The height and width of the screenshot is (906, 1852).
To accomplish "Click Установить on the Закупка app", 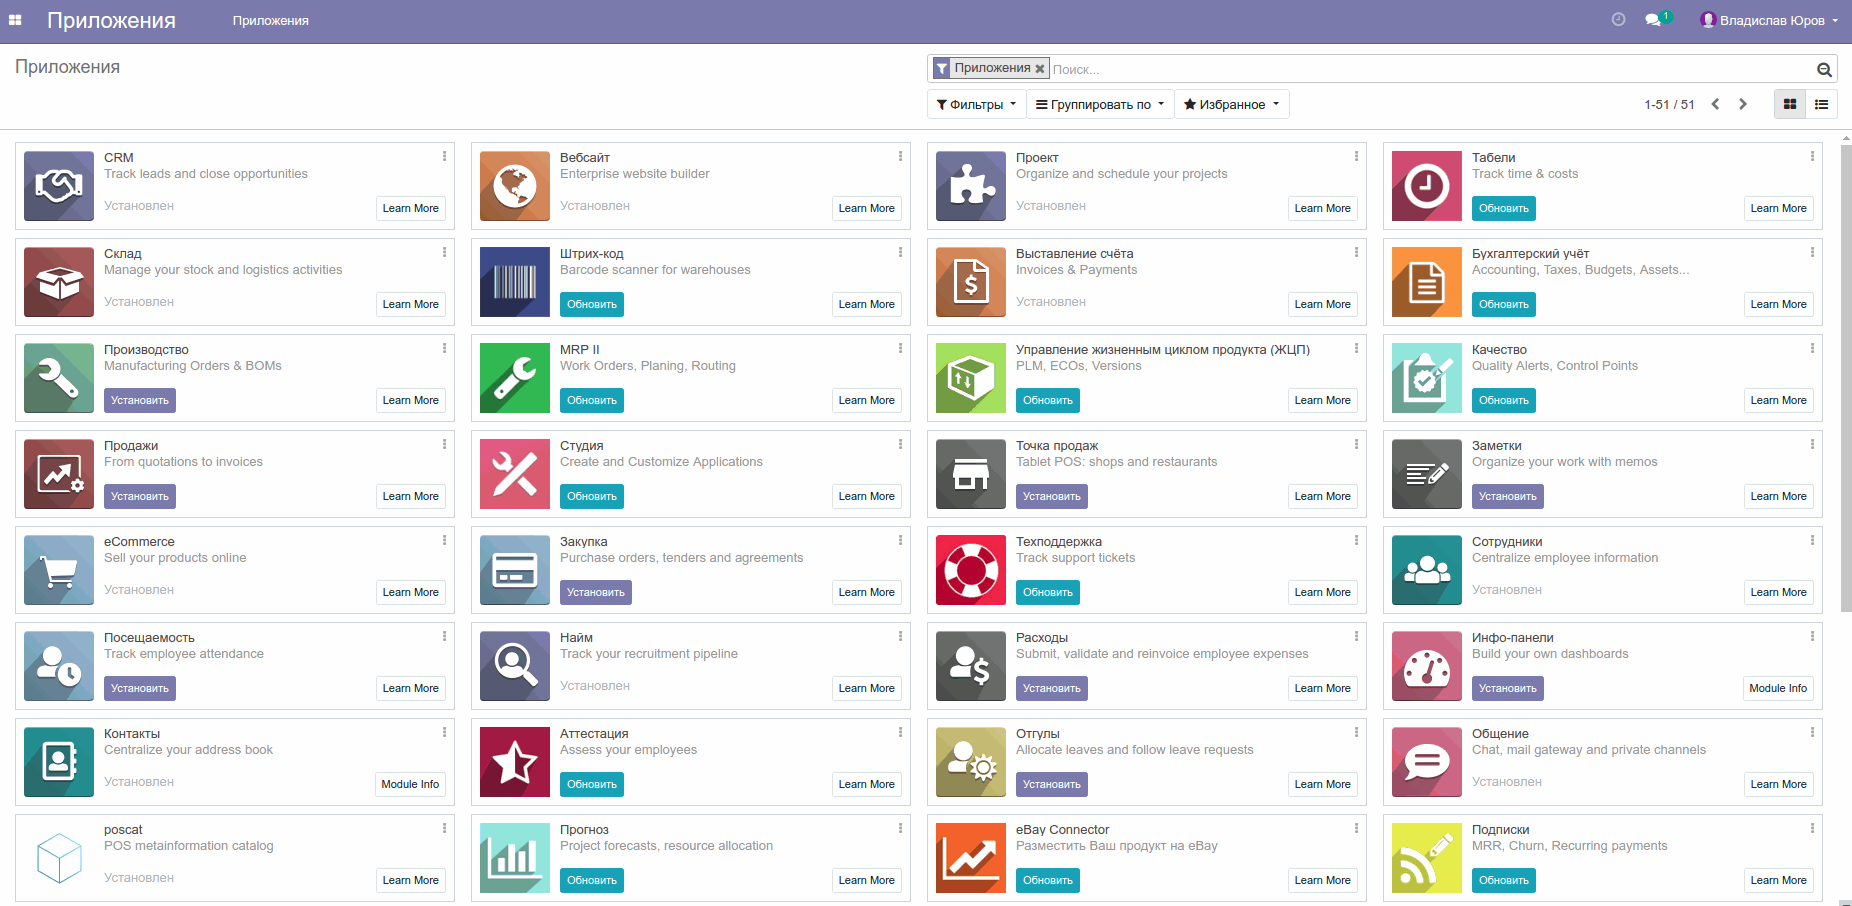I will coord(595,592).
